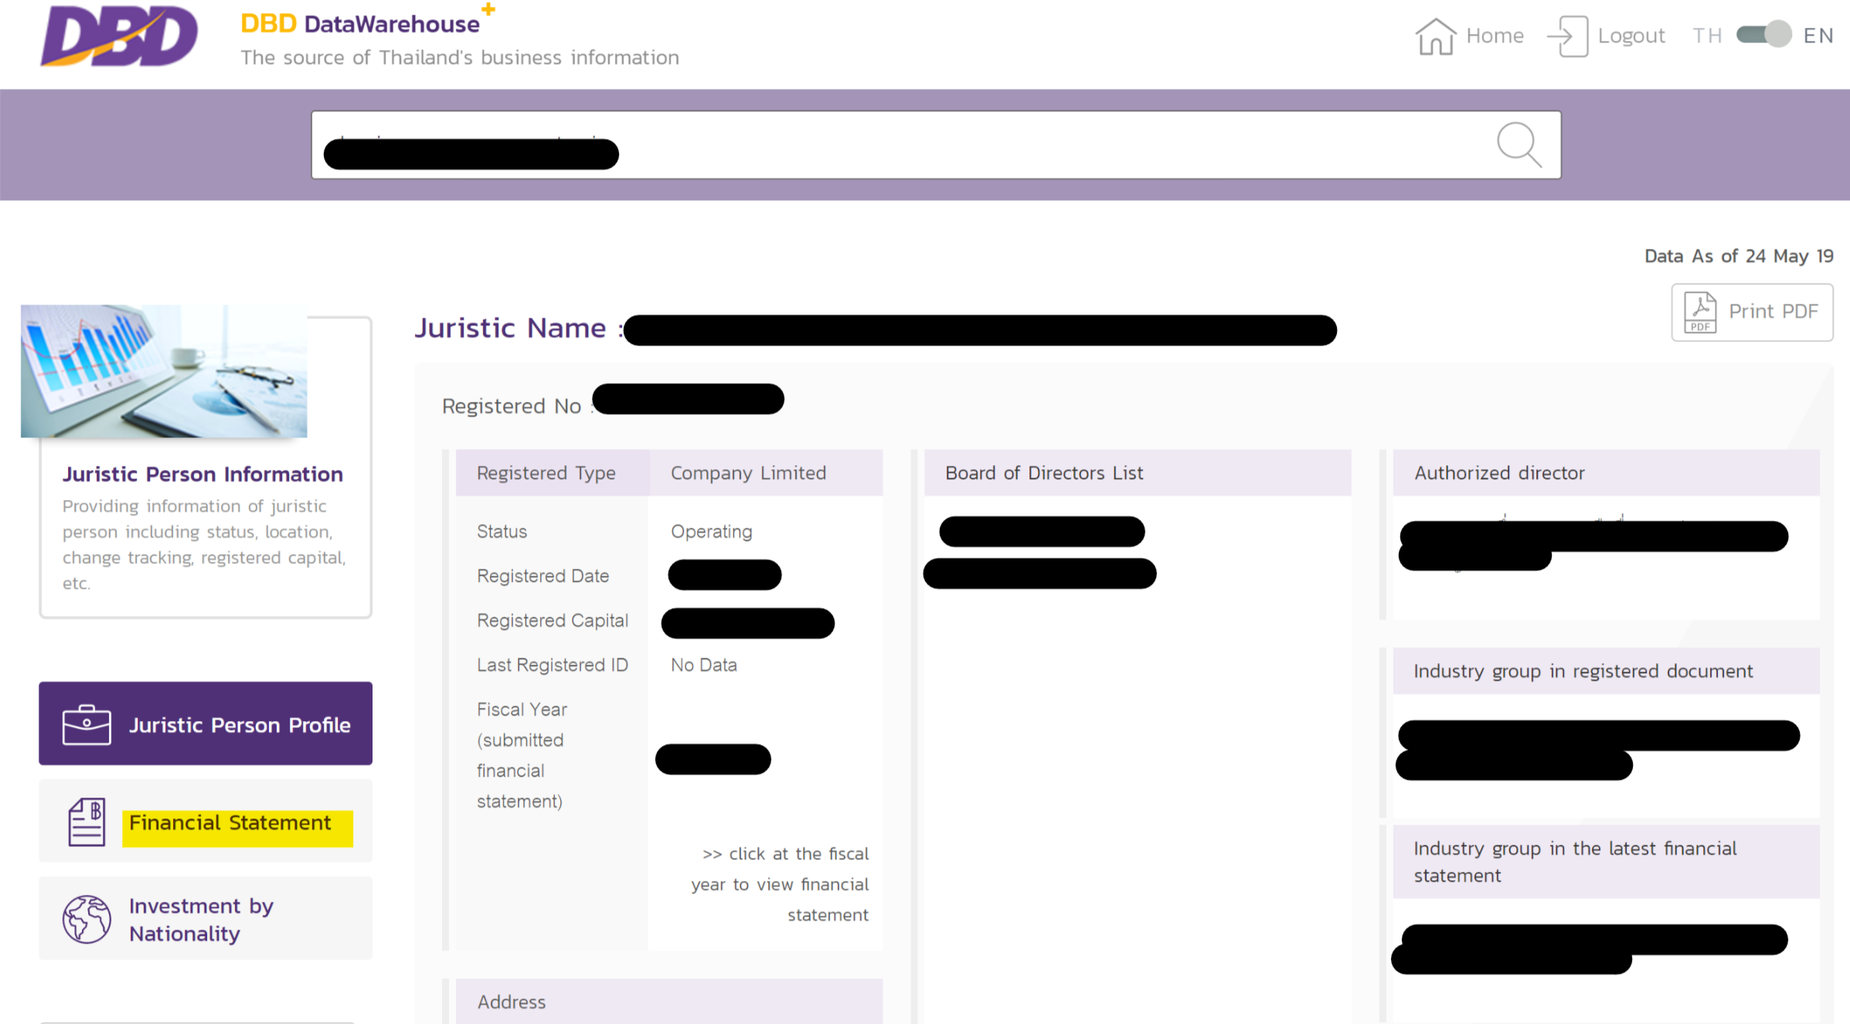Screen dimensions: 1850x1024
Task: Click the DBD logo
Action: 119,38
